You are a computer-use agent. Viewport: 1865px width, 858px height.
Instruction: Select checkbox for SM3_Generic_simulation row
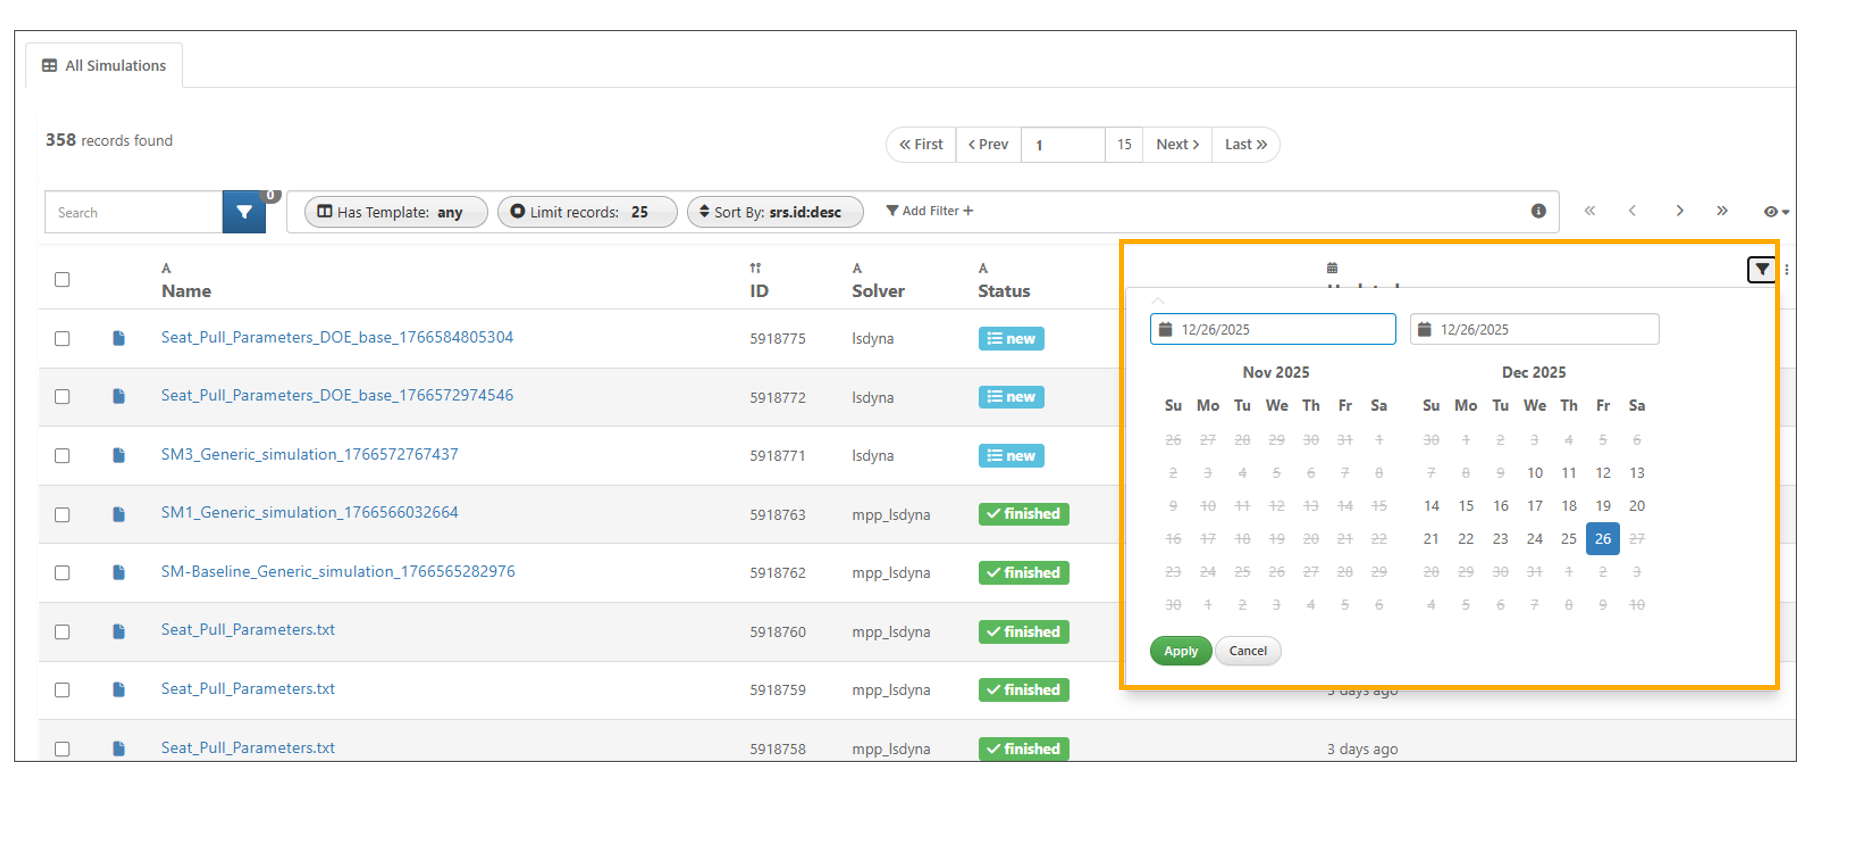62,456
